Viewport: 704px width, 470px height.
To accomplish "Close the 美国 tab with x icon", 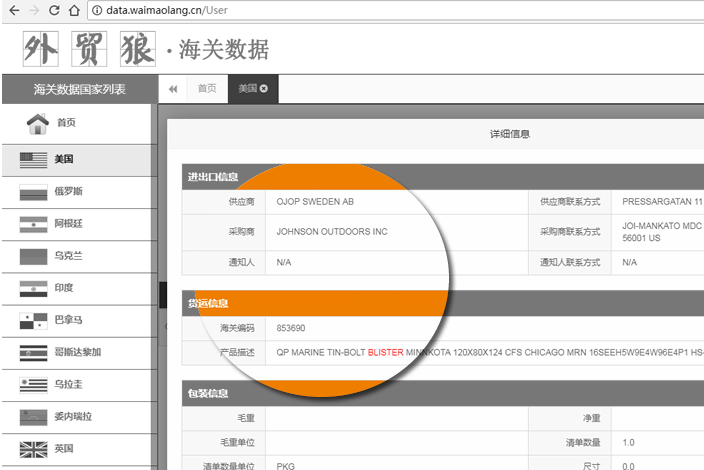I will (x=264, y=89).
